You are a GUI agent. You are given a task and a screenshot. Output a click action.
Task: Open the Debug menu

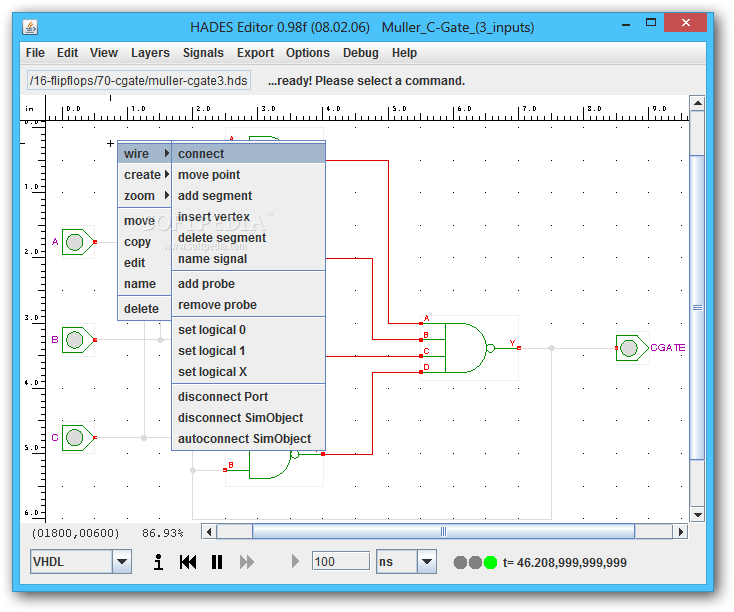[360, 53]
